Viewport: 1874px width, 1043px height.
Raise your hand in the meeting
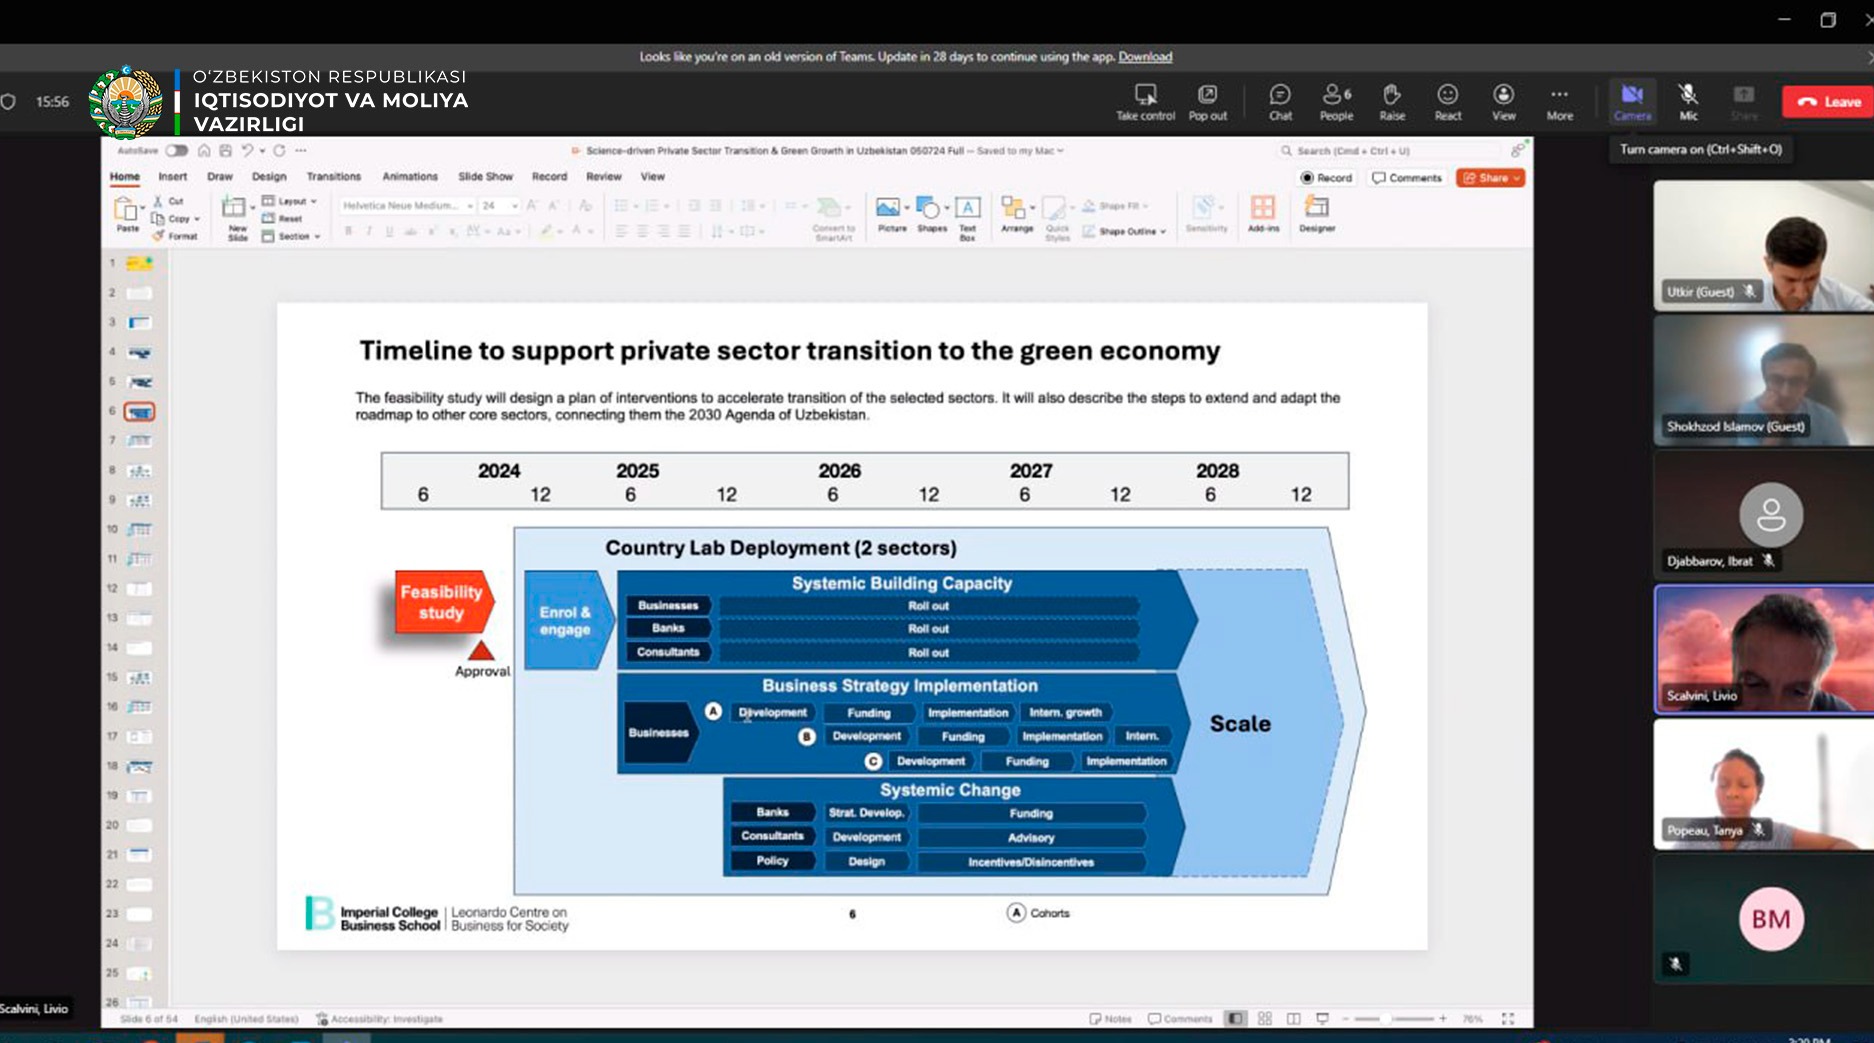(x=1391, y=101)
